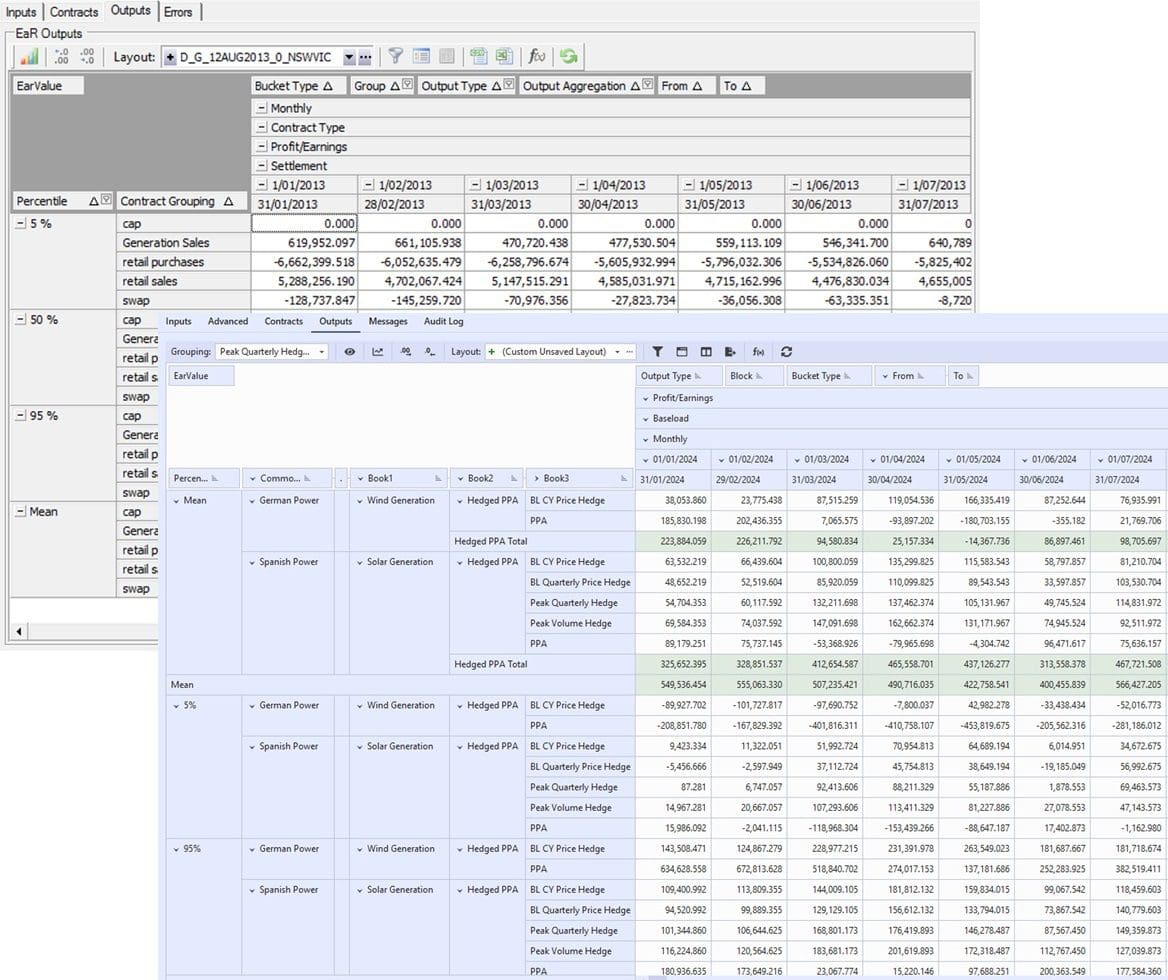Open layout ellipsis button in back window
The height and width of the screenshot is (980, 1168).
pos(365,57)
